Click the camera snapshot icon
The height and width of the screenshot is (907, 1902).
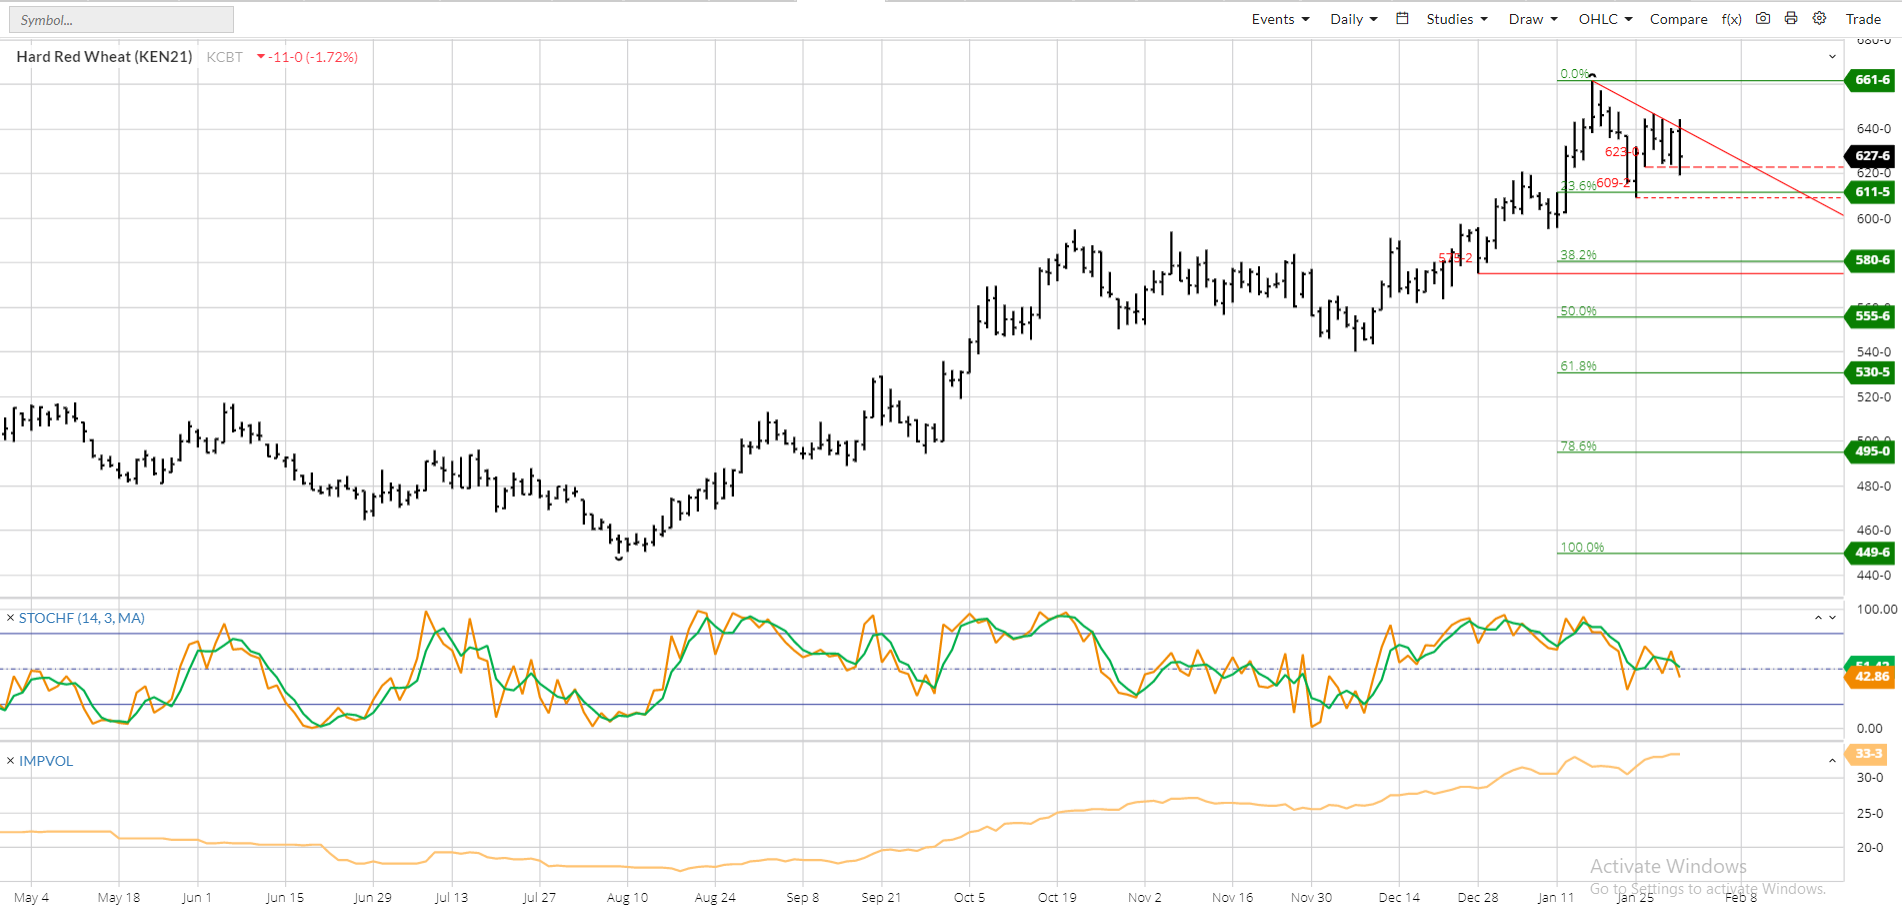coord(1762,18)
